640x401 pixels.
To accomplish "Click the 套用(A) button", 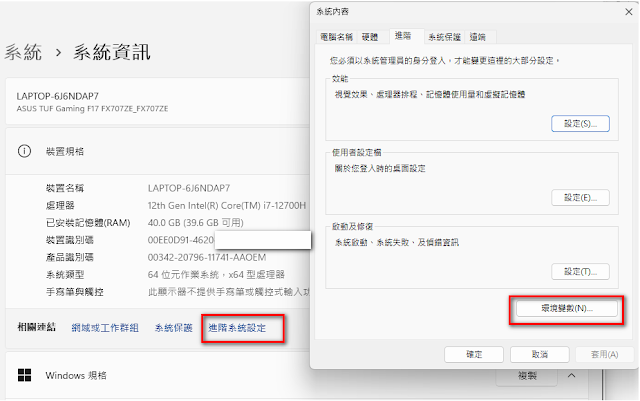I will (604, 354).
